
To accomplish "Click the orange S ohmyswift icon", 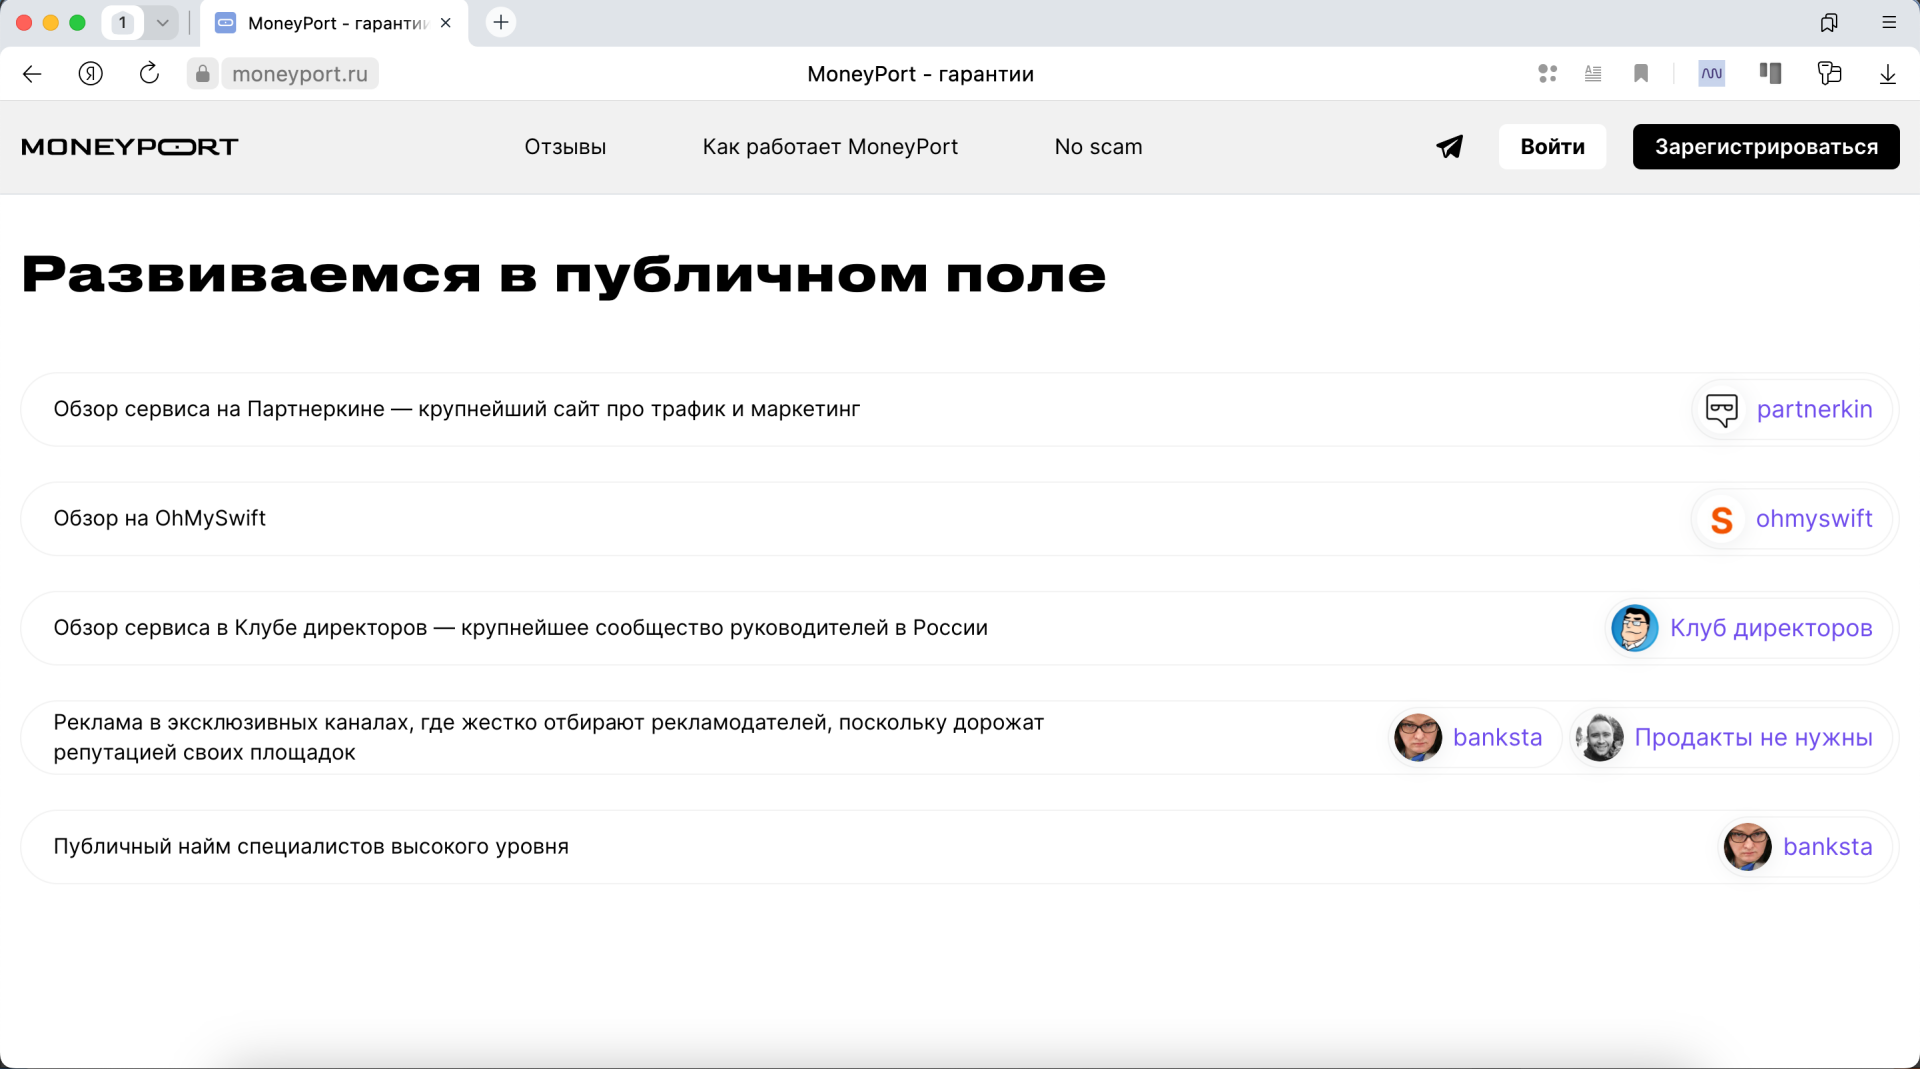I will [1722, 520].
